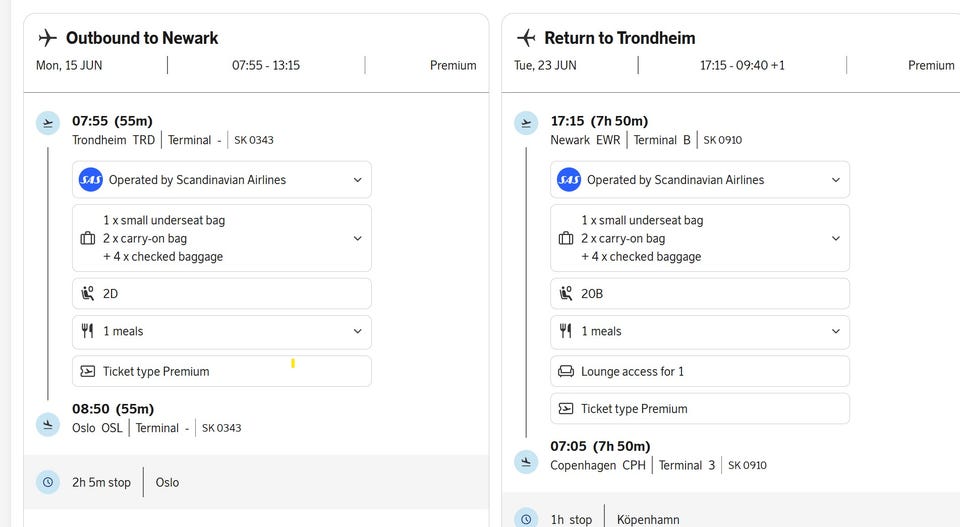The image size is (960, 527).
Task: Click the ticket icon in return Ticket type Premium
Action: (566, 408)
